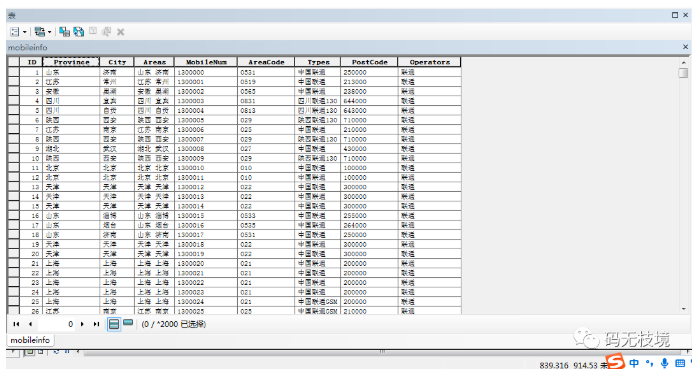Click the greyed Delete Selected X icon
Viewport: 700px width, 378px height.
121,32
